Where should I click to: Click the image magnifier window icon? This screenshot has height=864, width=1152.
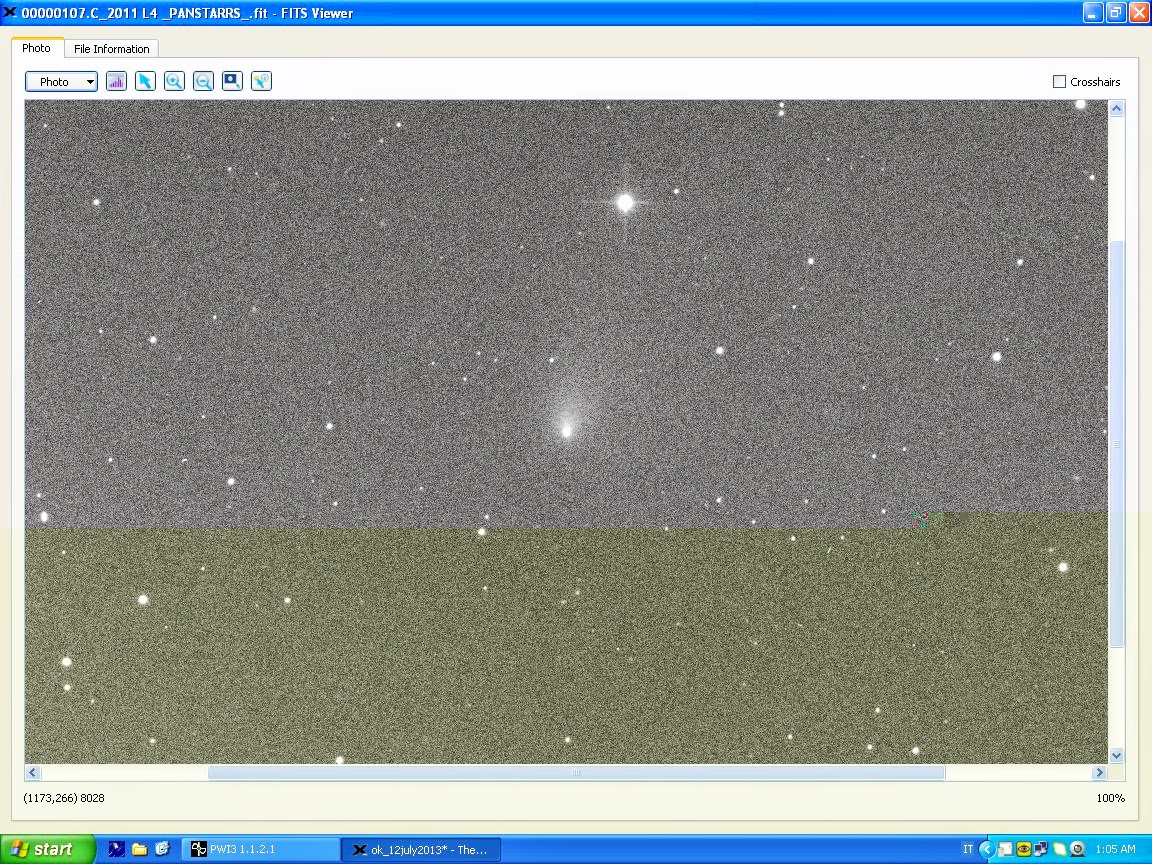[x=232, y=82]
